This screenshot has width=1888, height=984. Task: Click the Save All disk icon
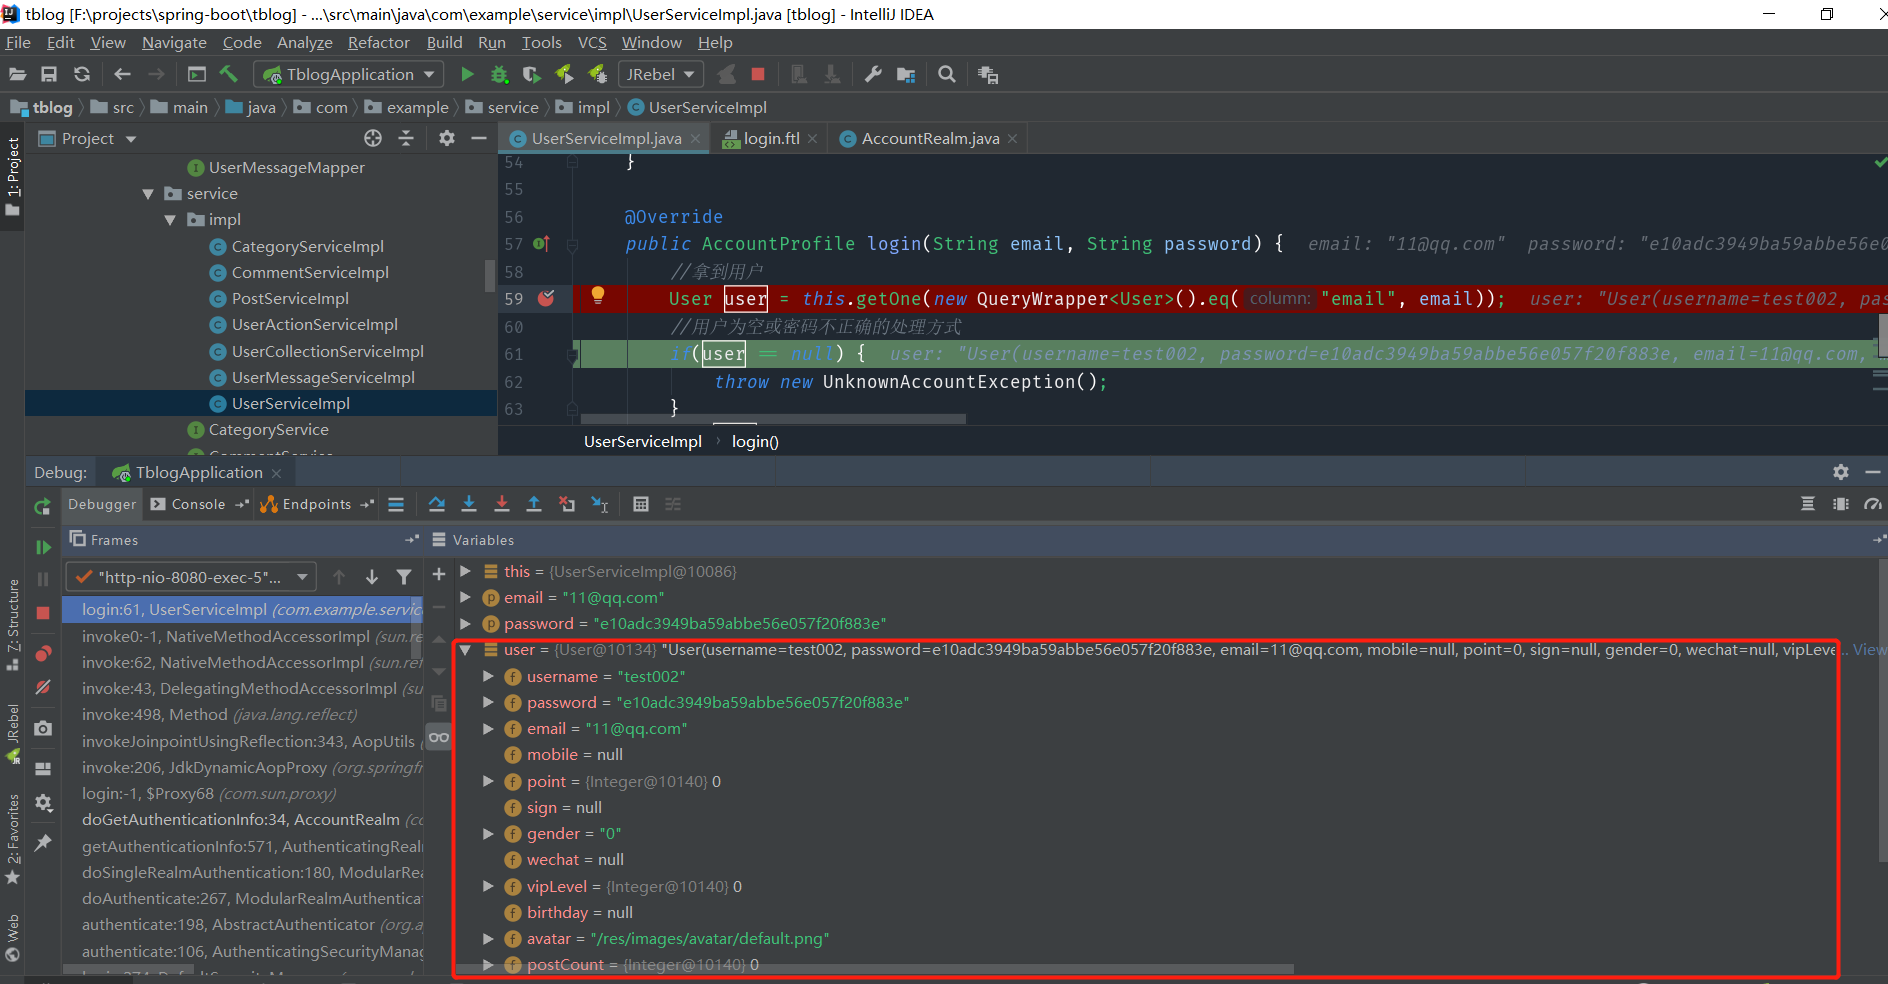(49, 74)
